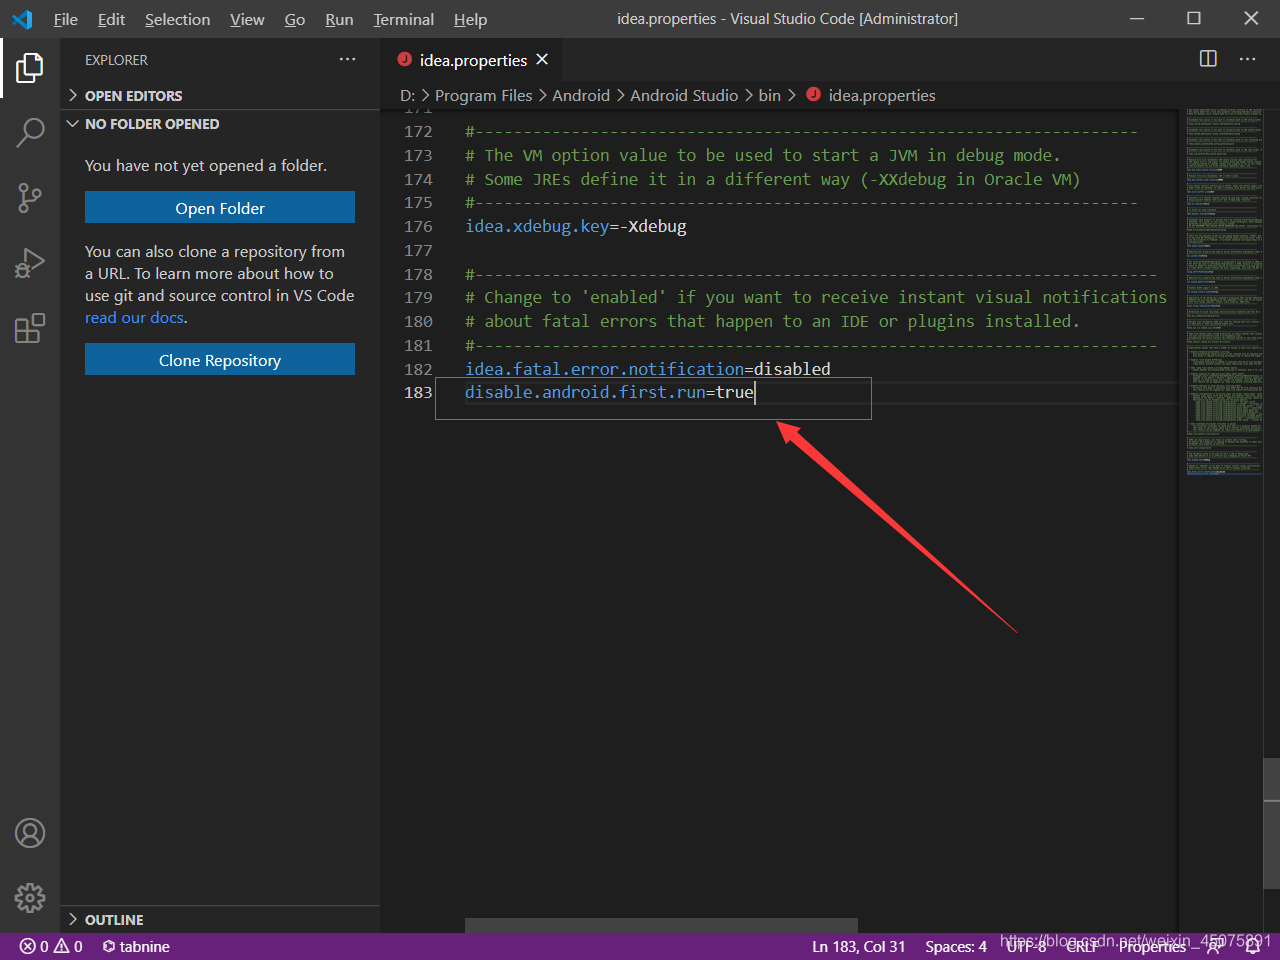The width and height of the screenshot is (1280, 960).
Task: Open the Go menu
Action: pyautogui.click(x=295, y=19)
